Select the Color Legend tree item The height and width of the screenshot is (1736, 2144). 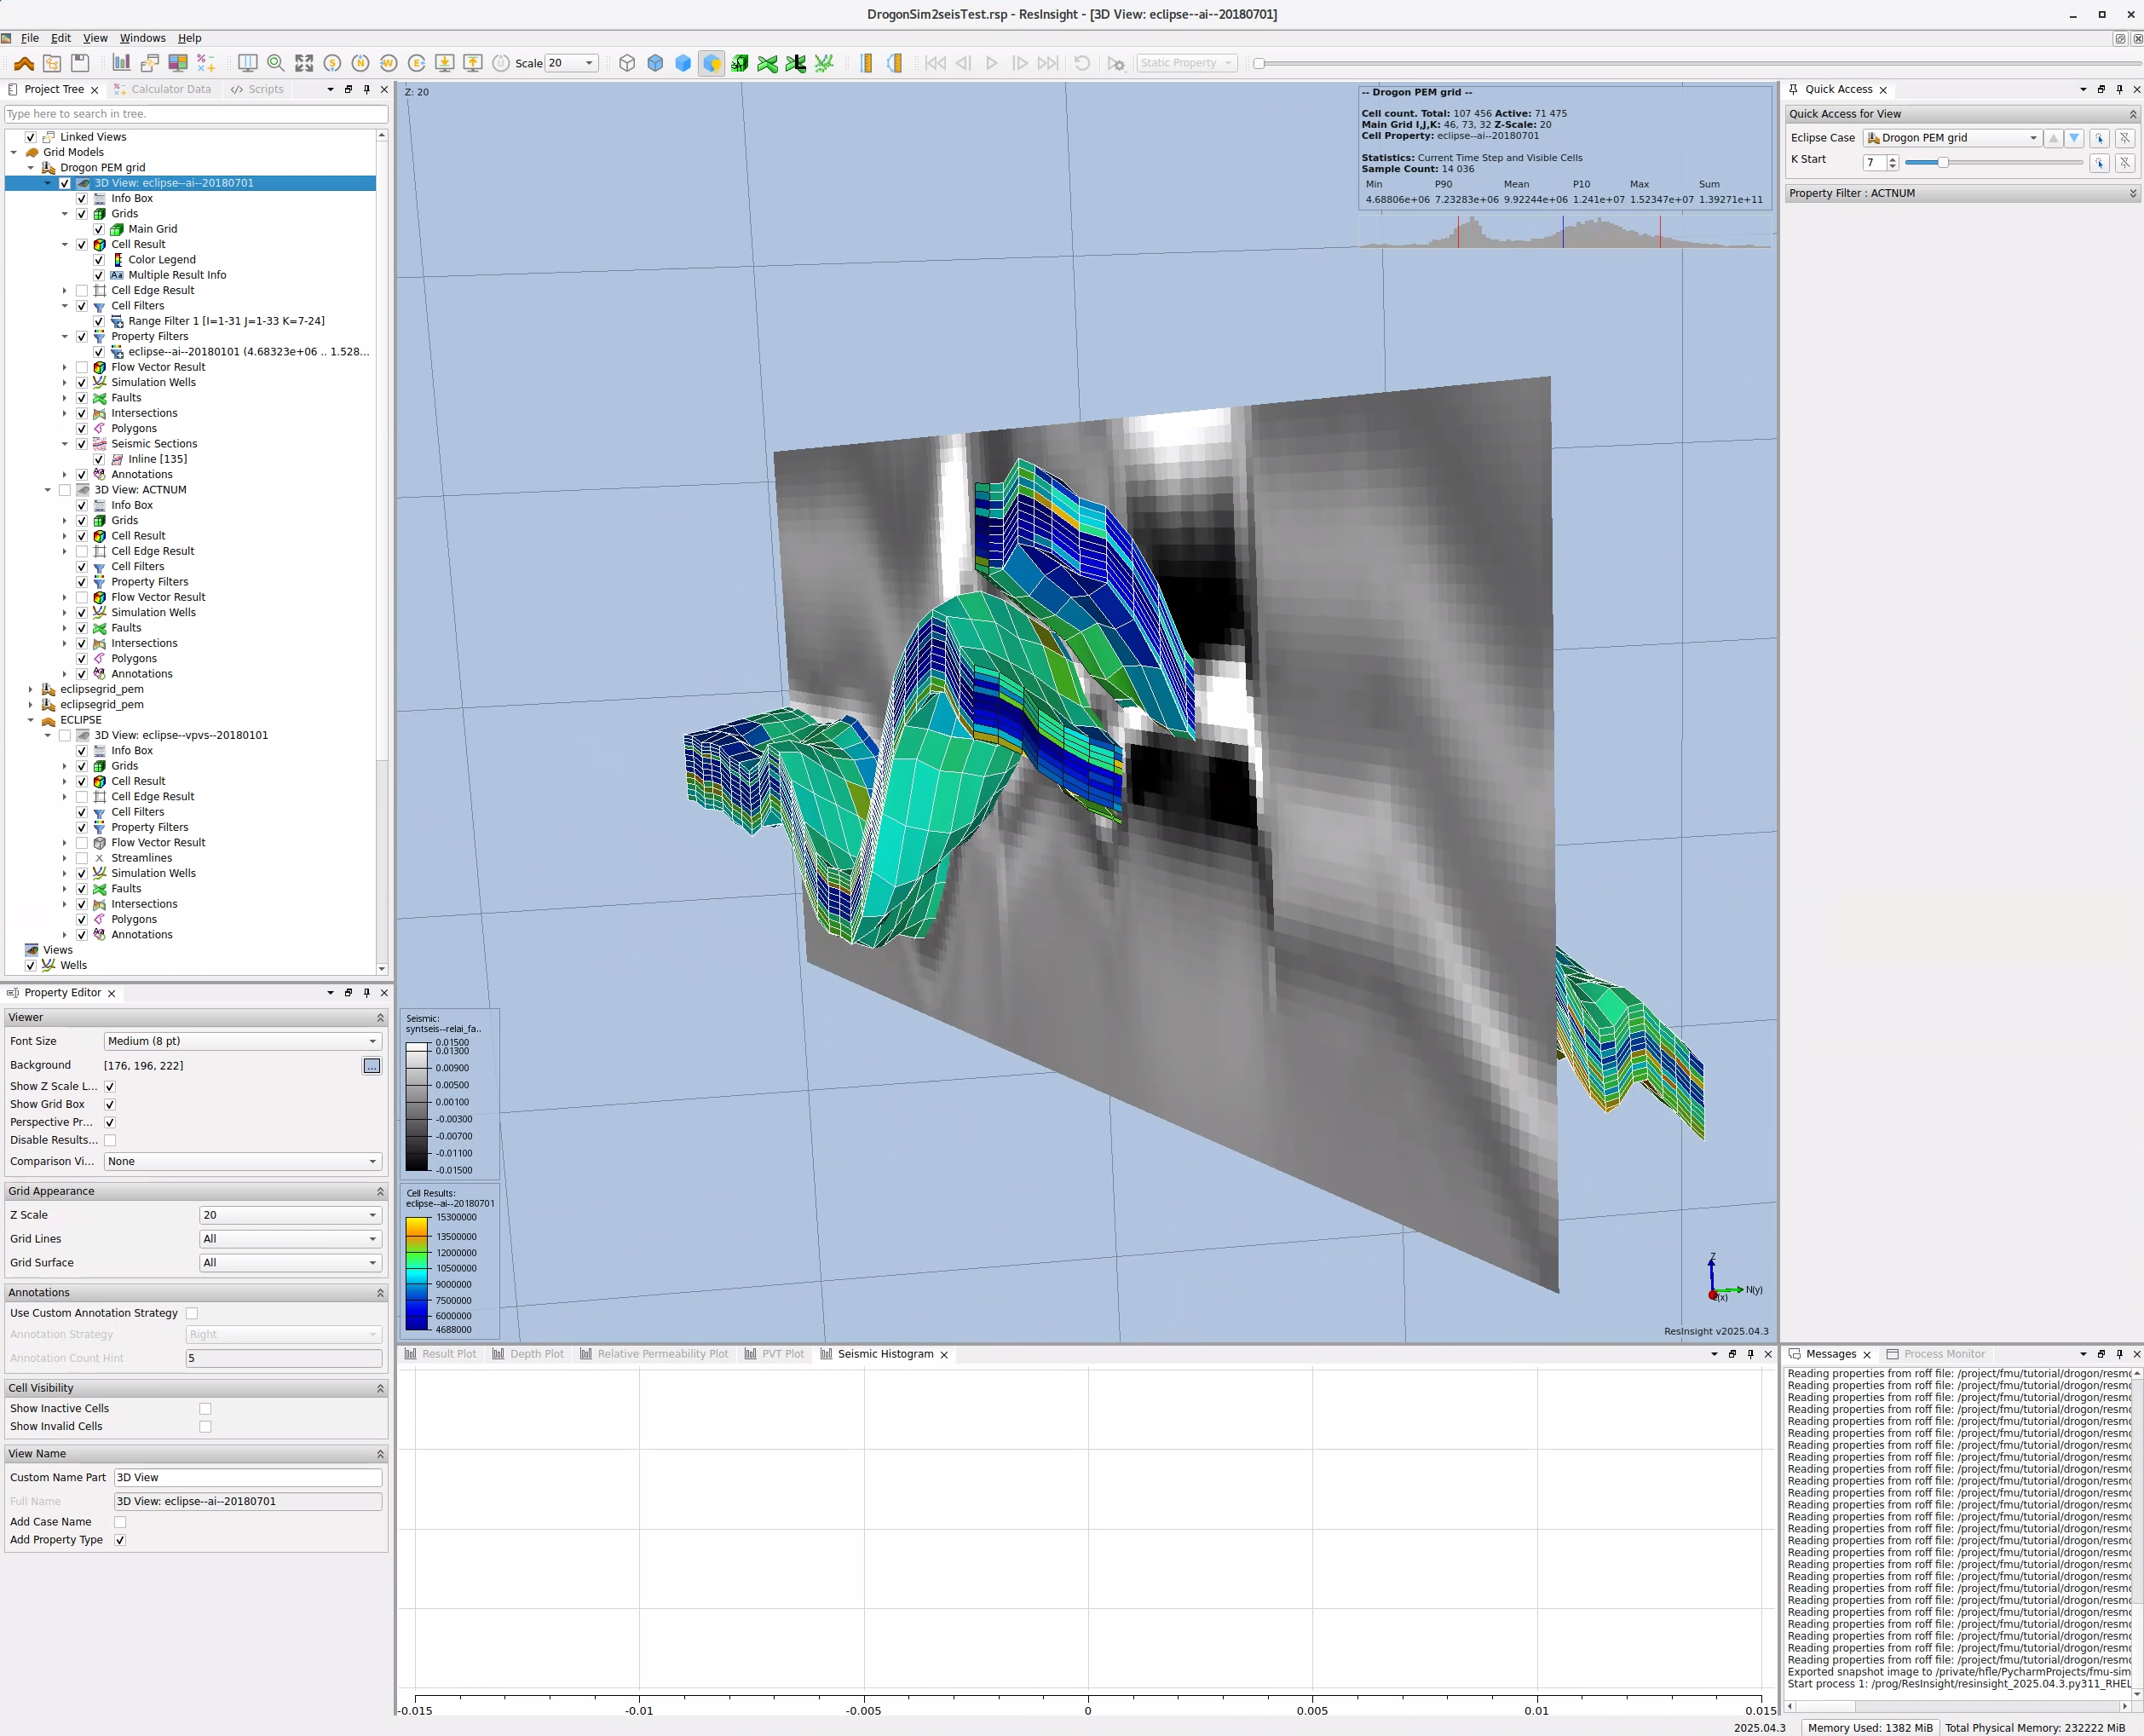pos(162,260)
